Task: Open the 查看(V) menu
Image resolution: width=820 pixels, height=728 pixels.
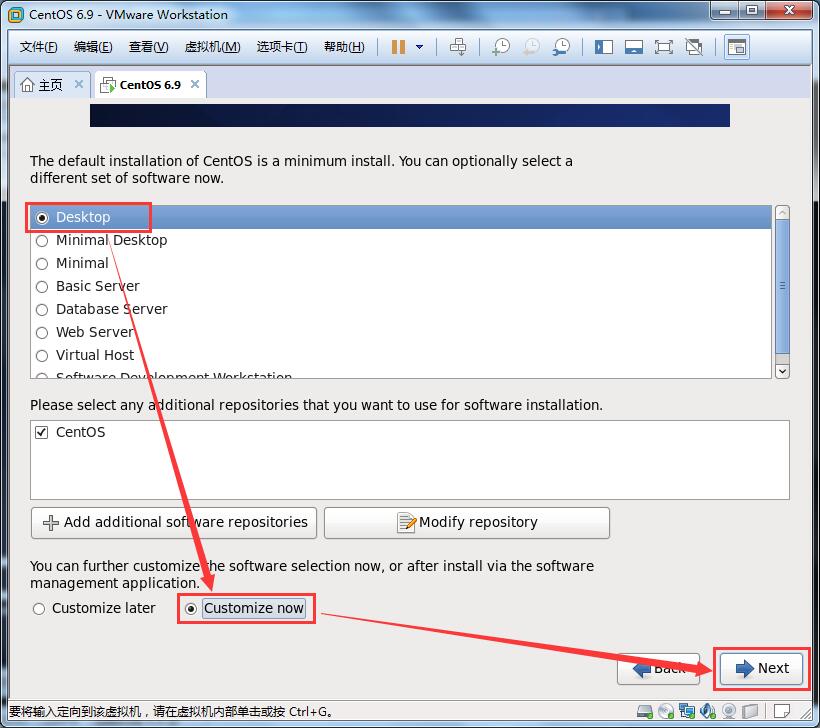Action: [x=149, y=47]
